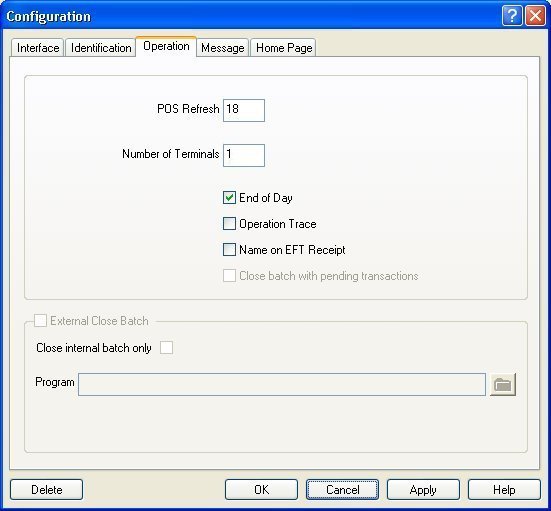The image size is (551, 511).
Task: Click the Apply button
Action: [x=423, y=490]
